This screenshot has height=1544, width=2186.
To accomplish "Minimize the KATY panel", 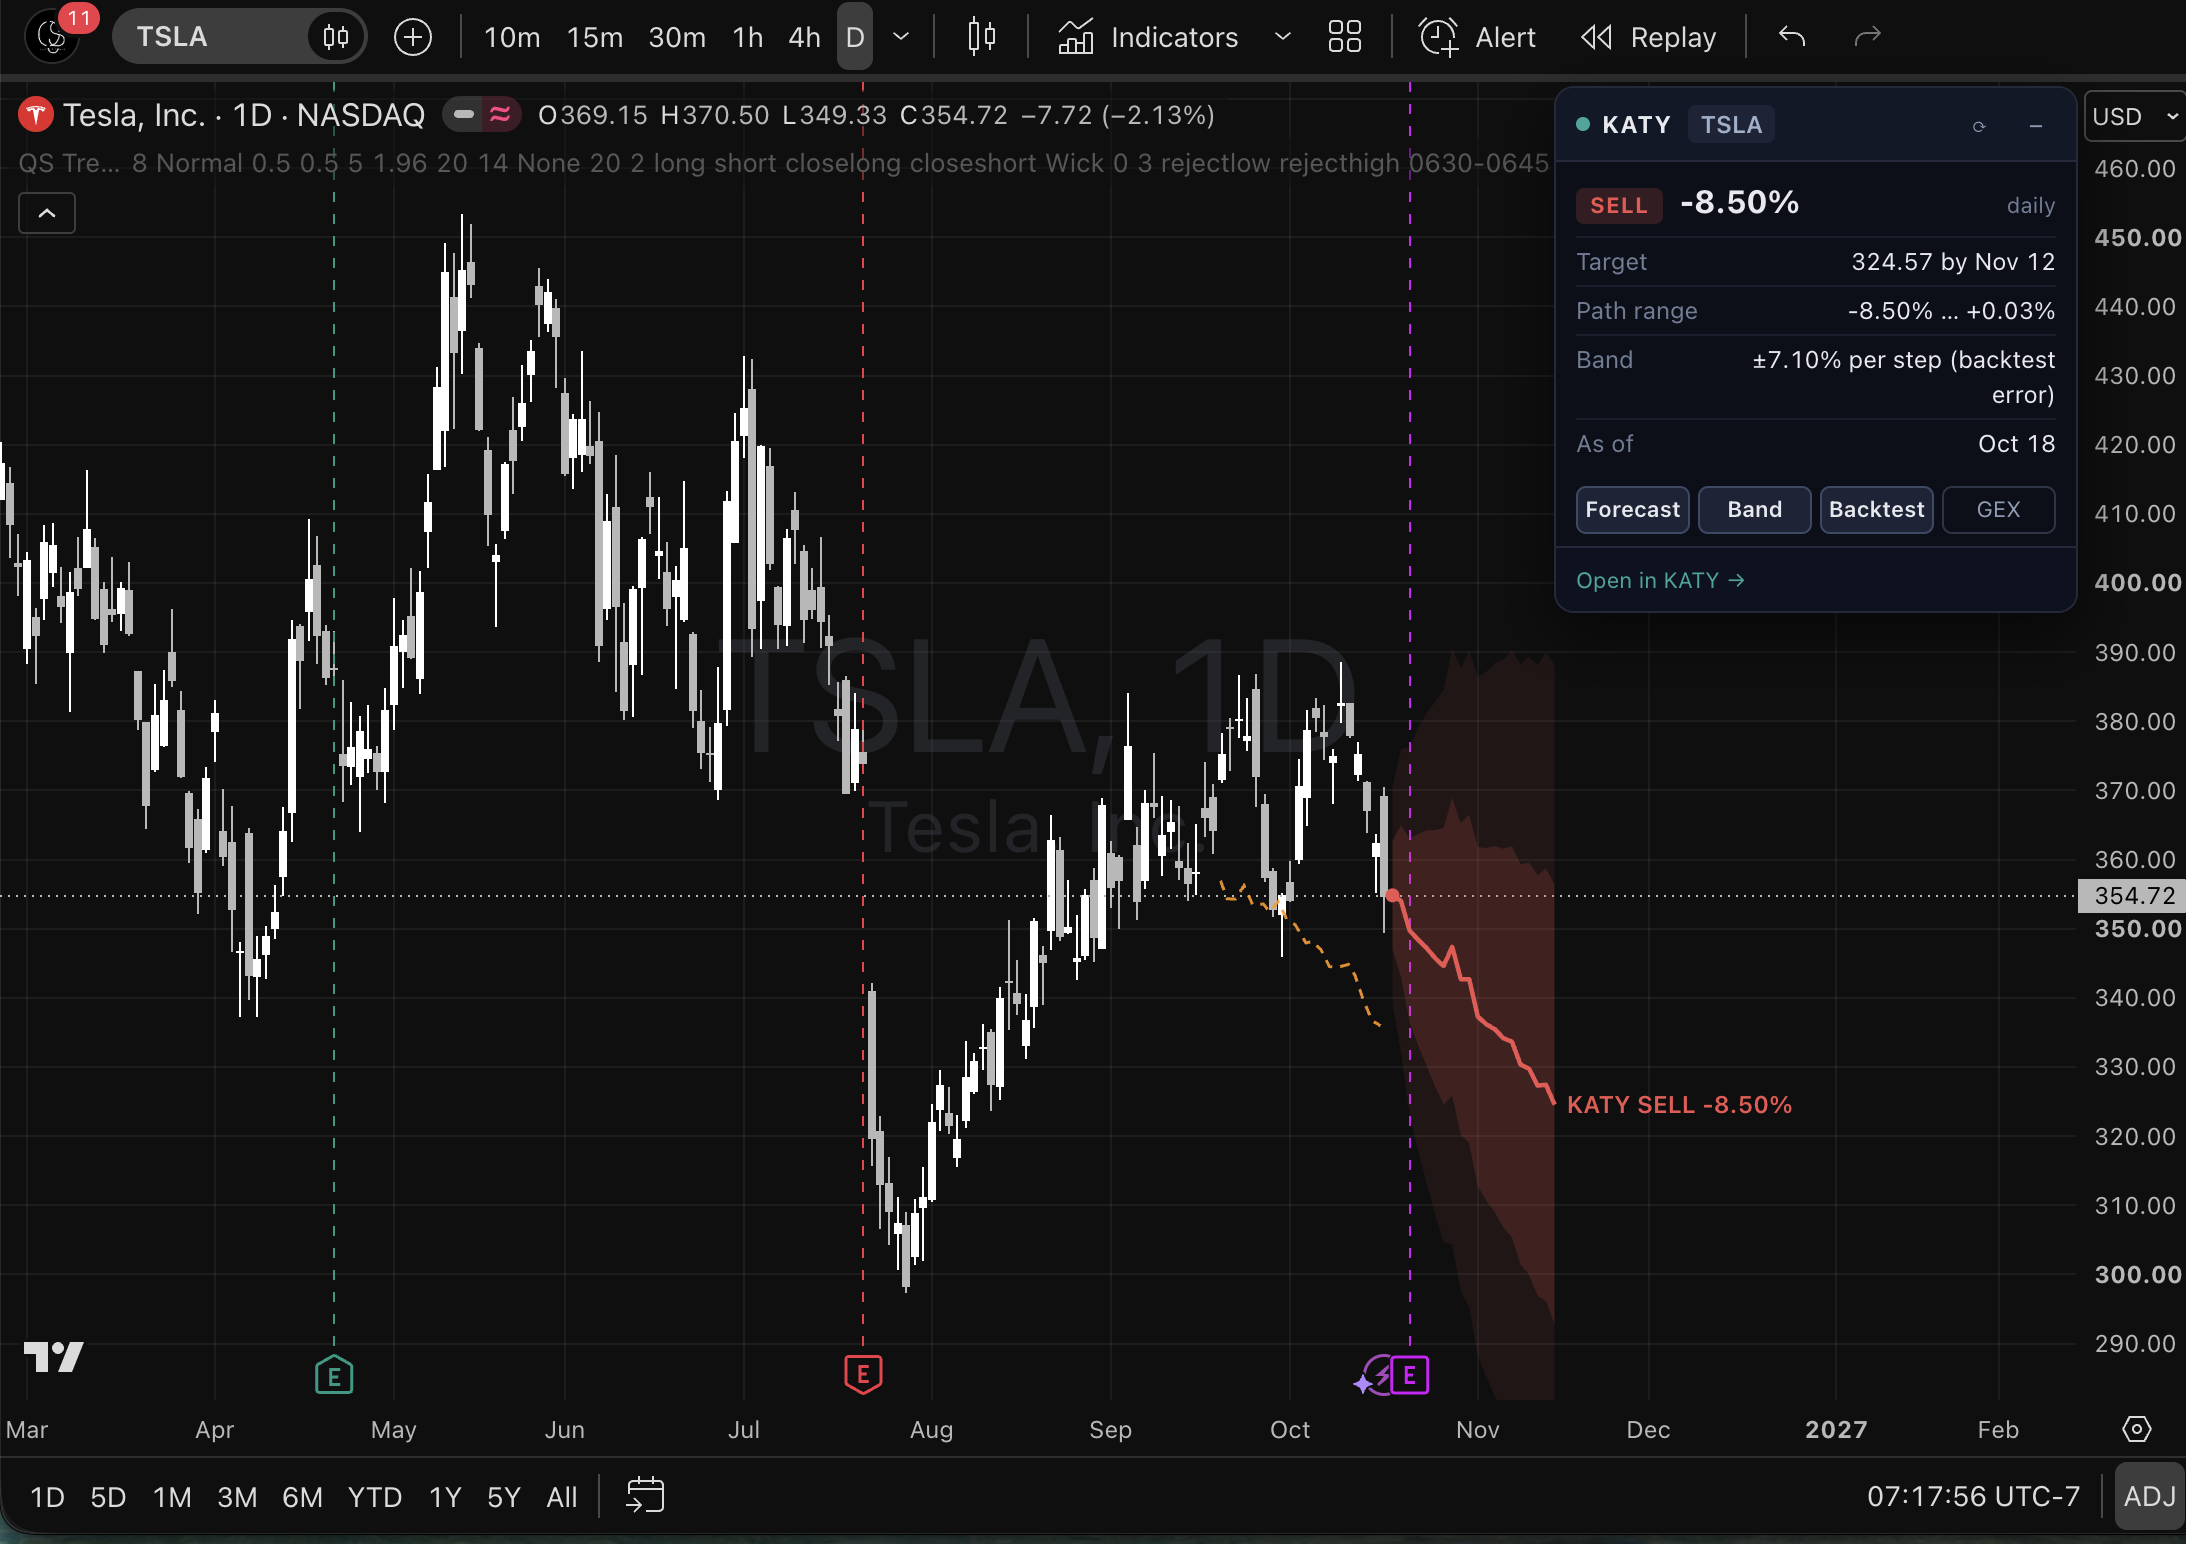I will tap(2035, 126).
